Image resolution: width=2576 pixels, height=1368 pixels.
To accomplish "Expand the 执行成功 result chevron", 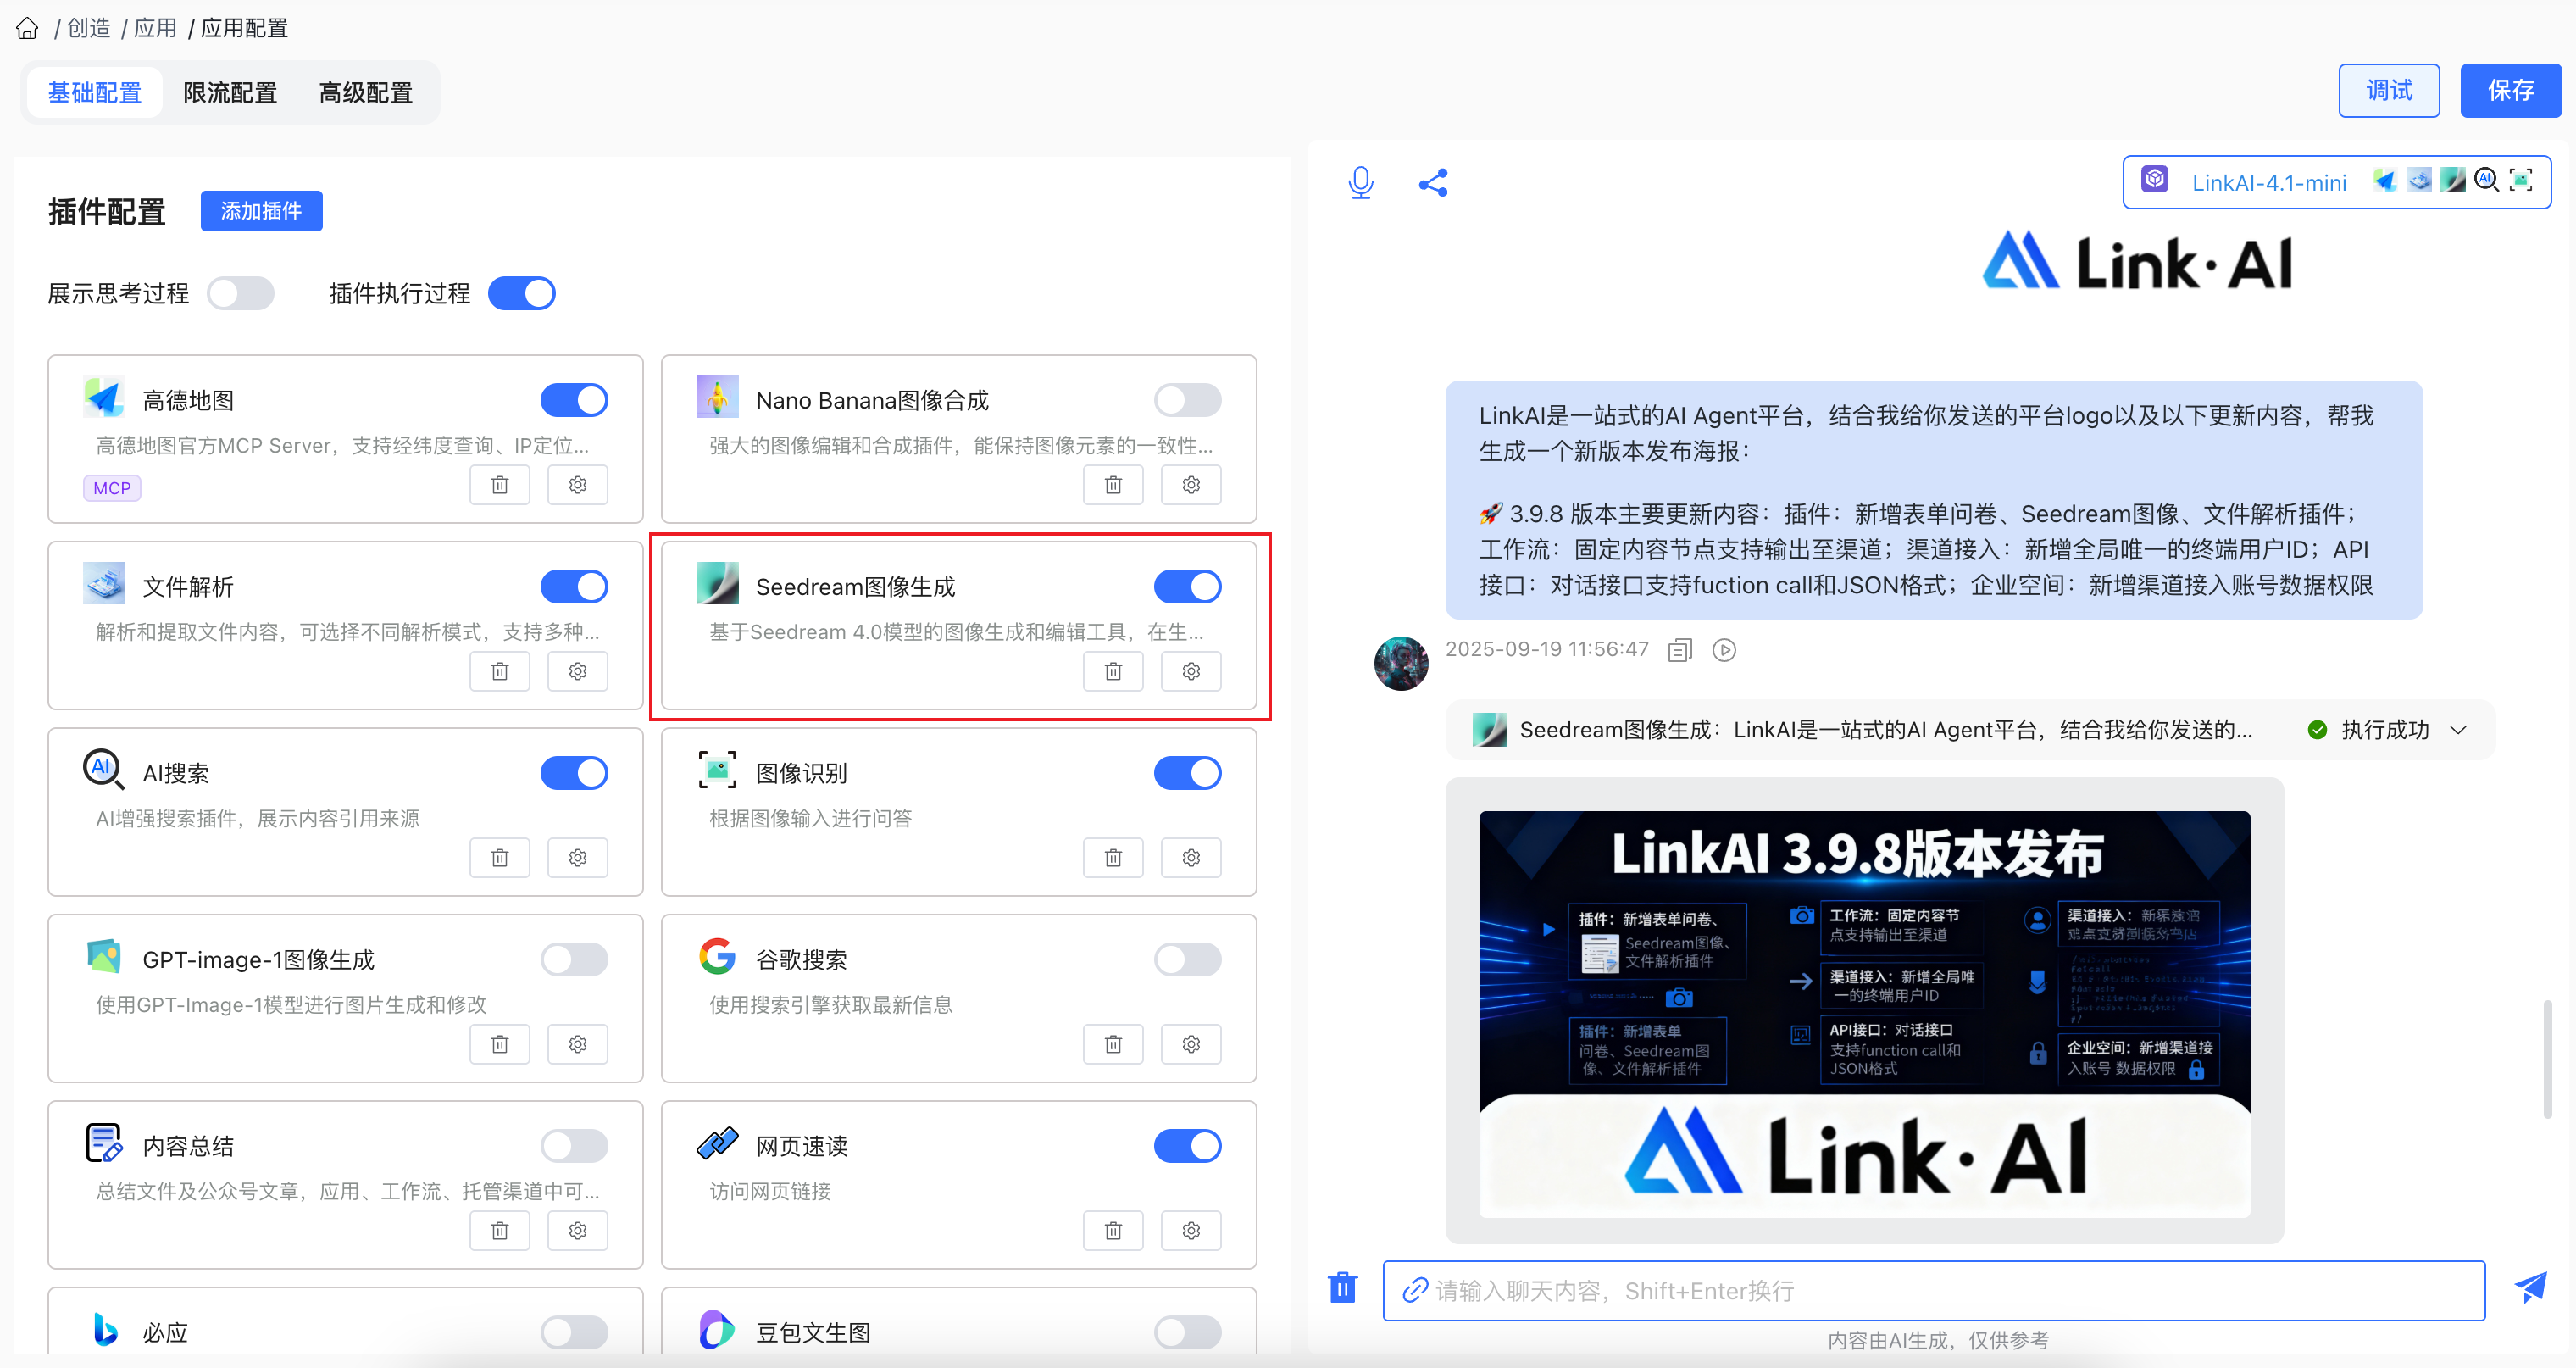I will [2458, 730].
